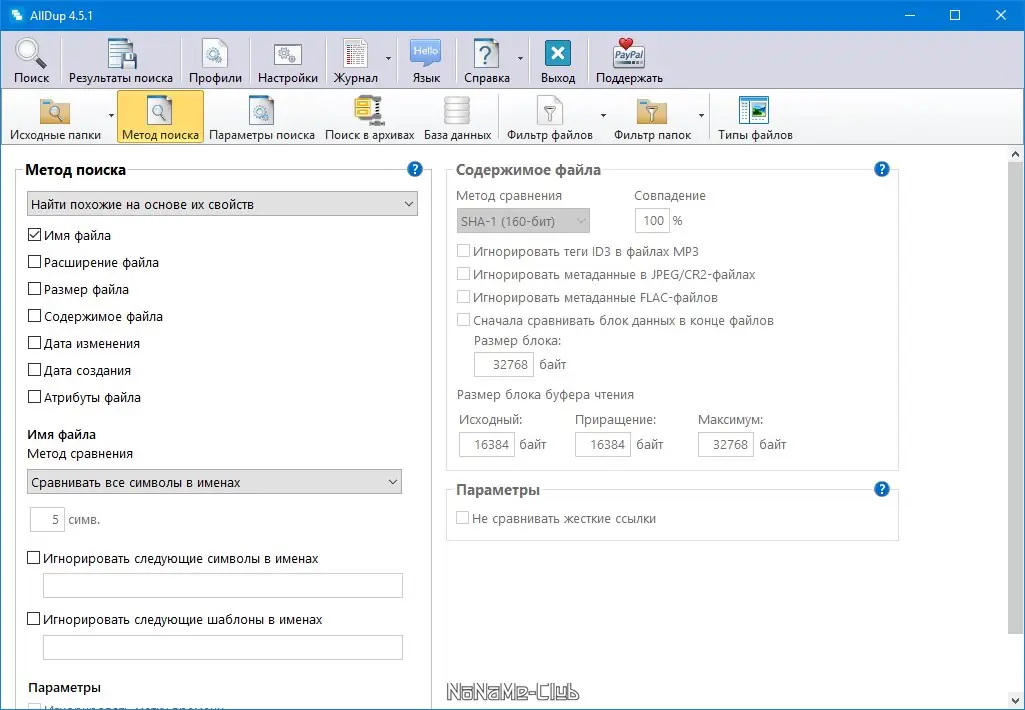Check Игнорировать метаданные FLAC-файлов
The width and height of the screenshot is (1025, 710).
pyautogui.click(x=463, y=297)
